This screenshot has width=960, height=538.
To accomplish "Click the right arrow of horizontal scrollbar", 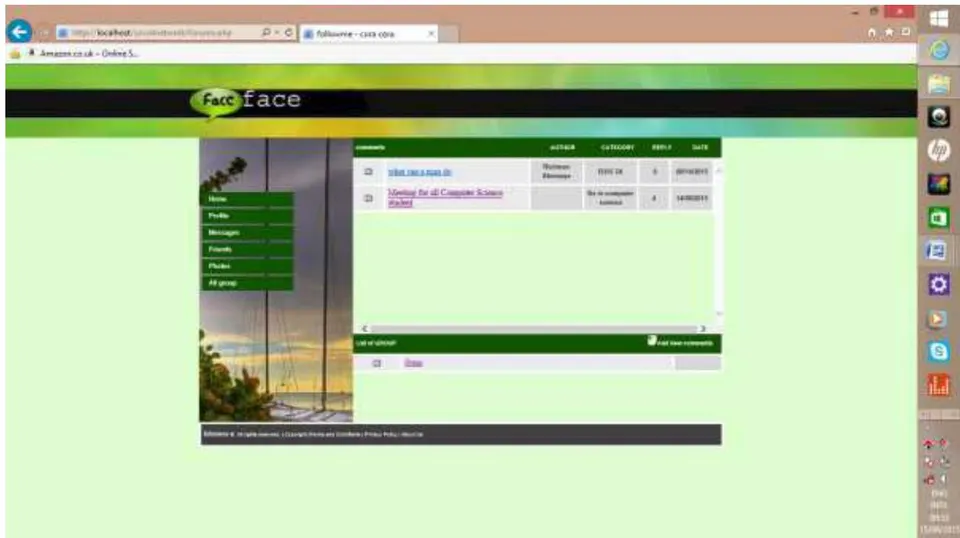I will tap(703, 329).
